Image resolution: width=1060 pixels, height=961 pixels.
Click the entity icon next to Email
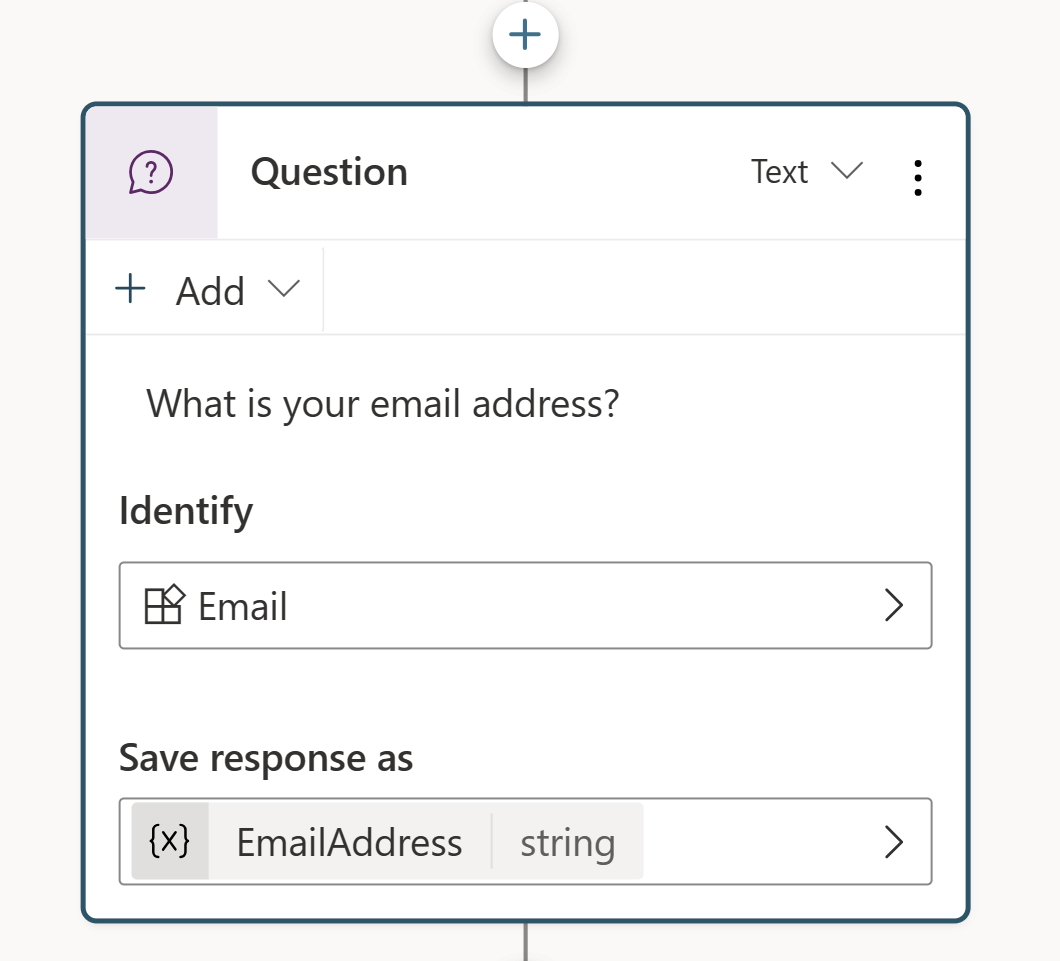[x=164, y=604]
